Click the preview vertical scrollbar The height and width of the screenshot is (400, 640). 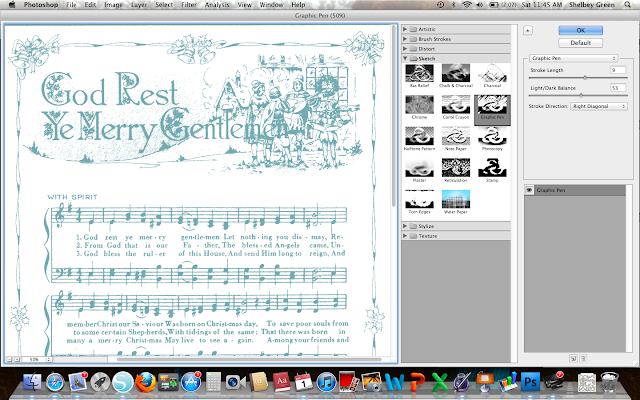tap(393, 116)
